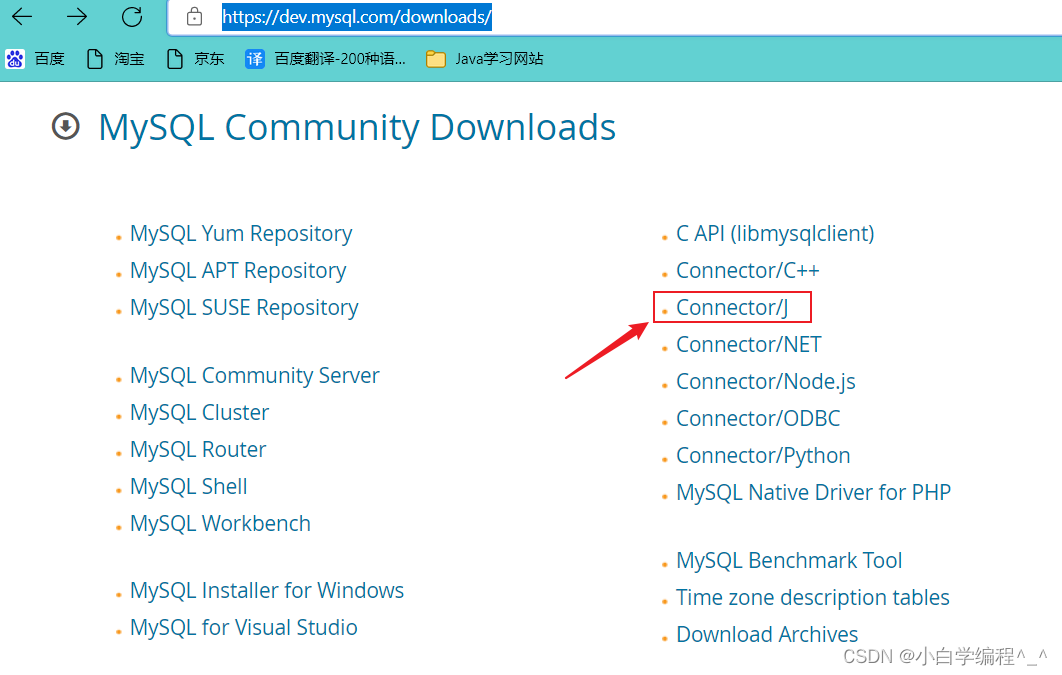Open the 淘宝 bookmark
Image resolution: width=1062 pixels, height=675 pixels.
[x=116, y=59]
